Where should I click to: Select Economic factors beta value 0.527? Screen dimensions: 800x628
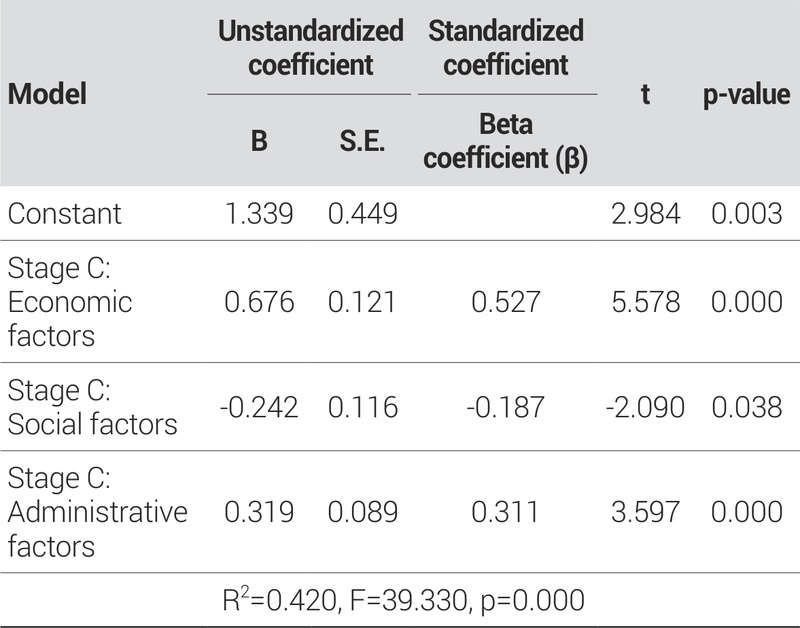pos(505,303)
